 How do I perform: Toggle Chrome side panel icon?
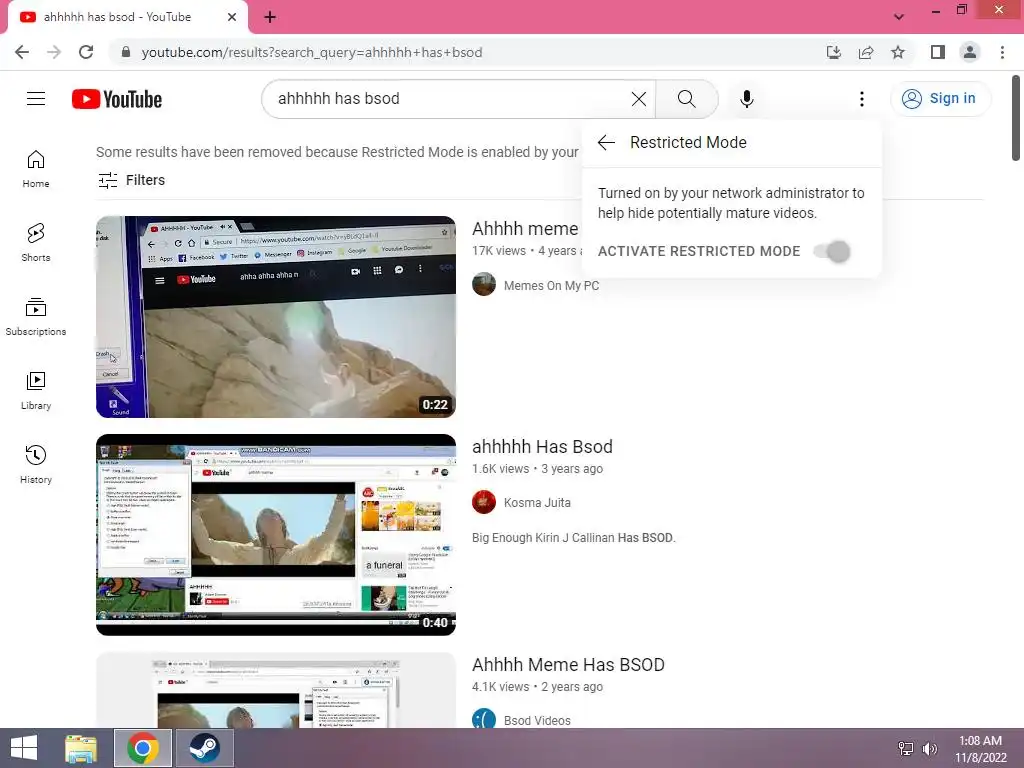938,52
